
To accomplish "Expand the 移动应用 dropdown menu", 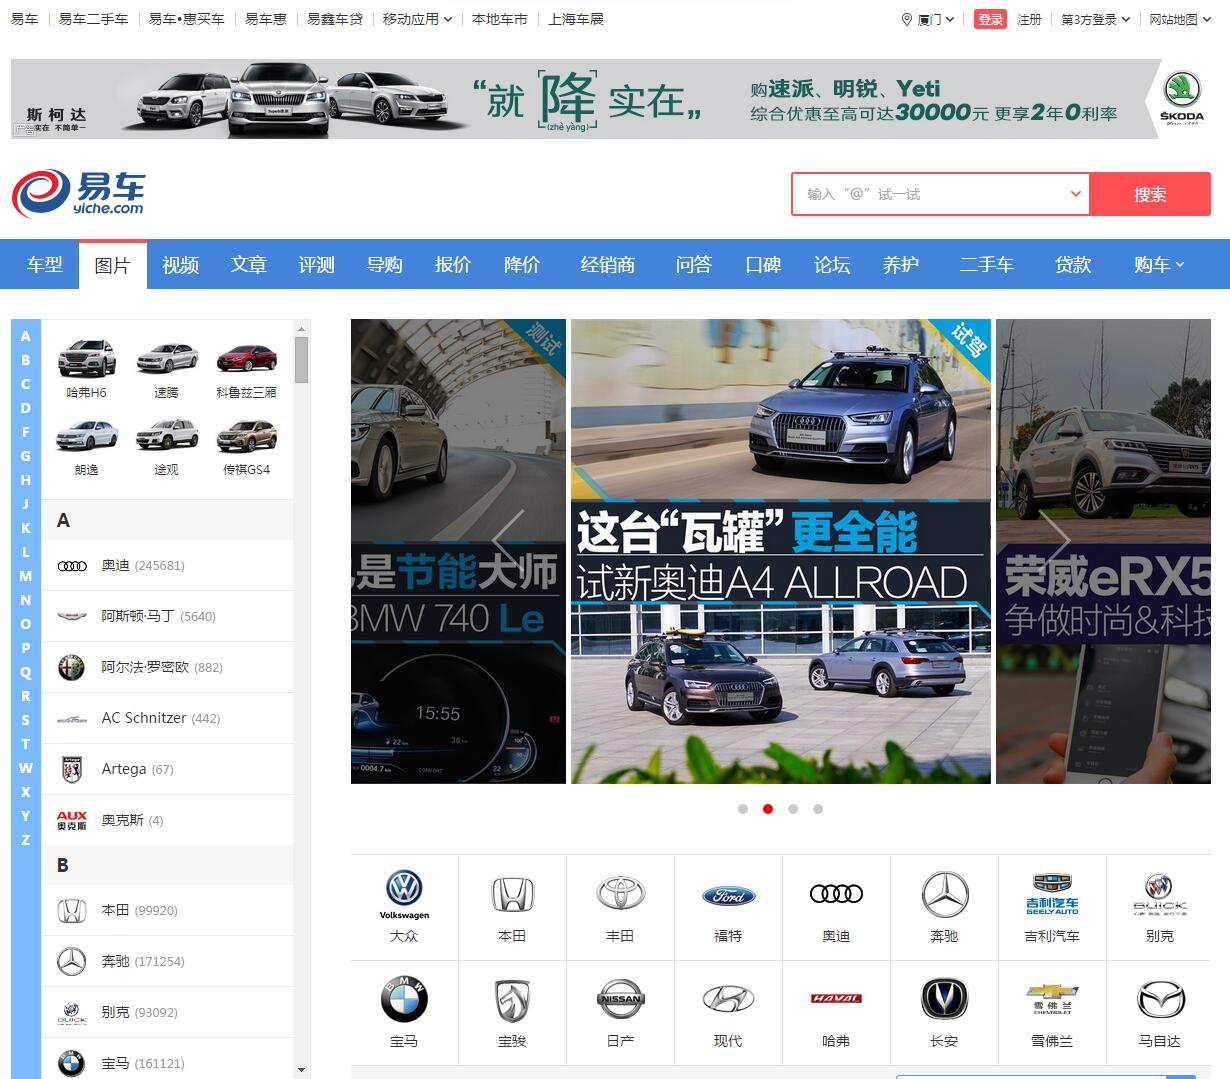I will pyautogui.click(x=417, y=19).
